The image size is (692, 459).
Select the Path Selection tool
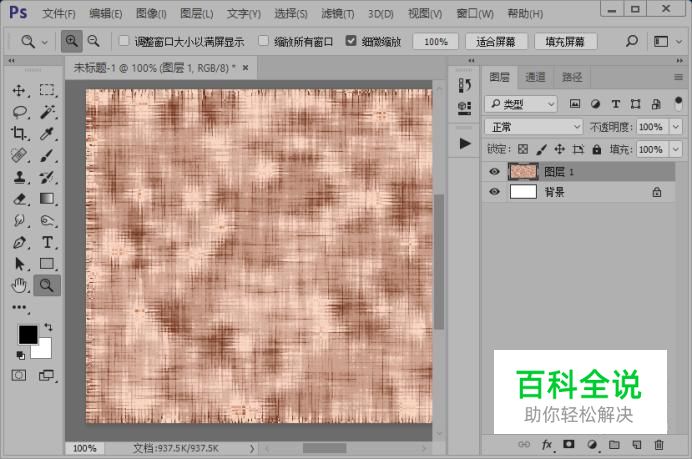pyautogui.click(x=19, y=264)
